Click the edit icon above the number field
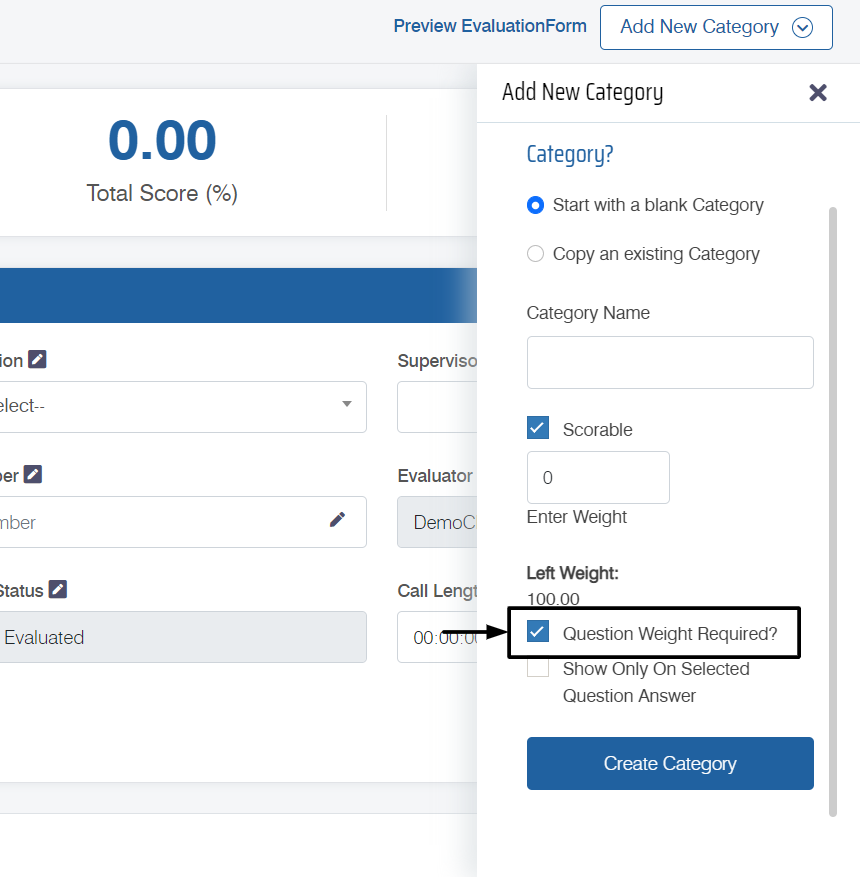 coord(33,474)
